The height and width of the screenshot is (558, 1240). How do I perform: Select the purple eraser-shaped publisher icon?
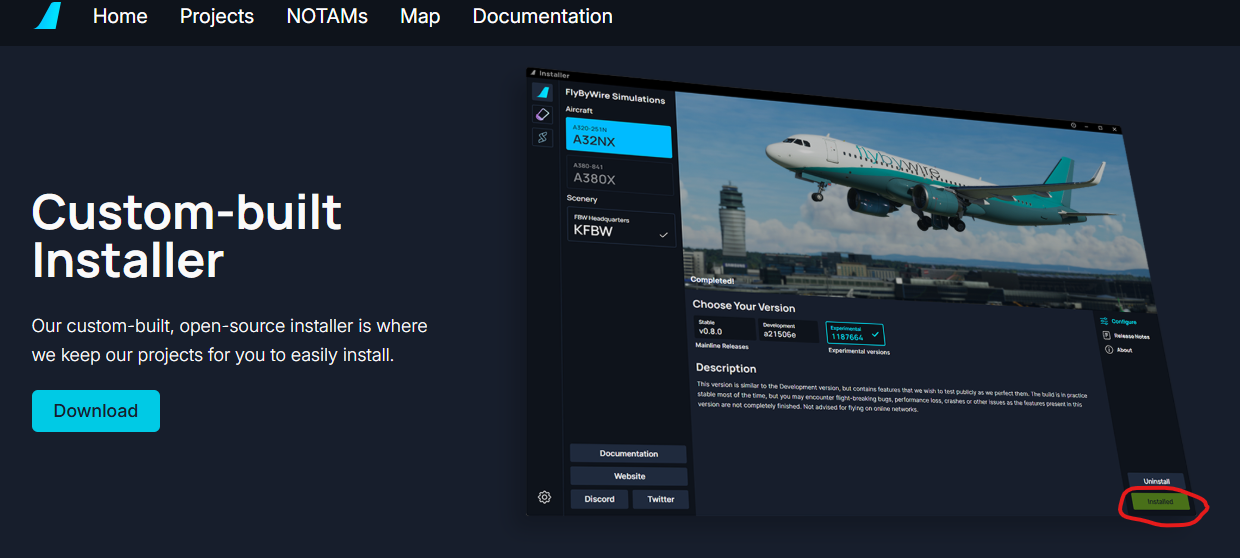pos(542,115)
